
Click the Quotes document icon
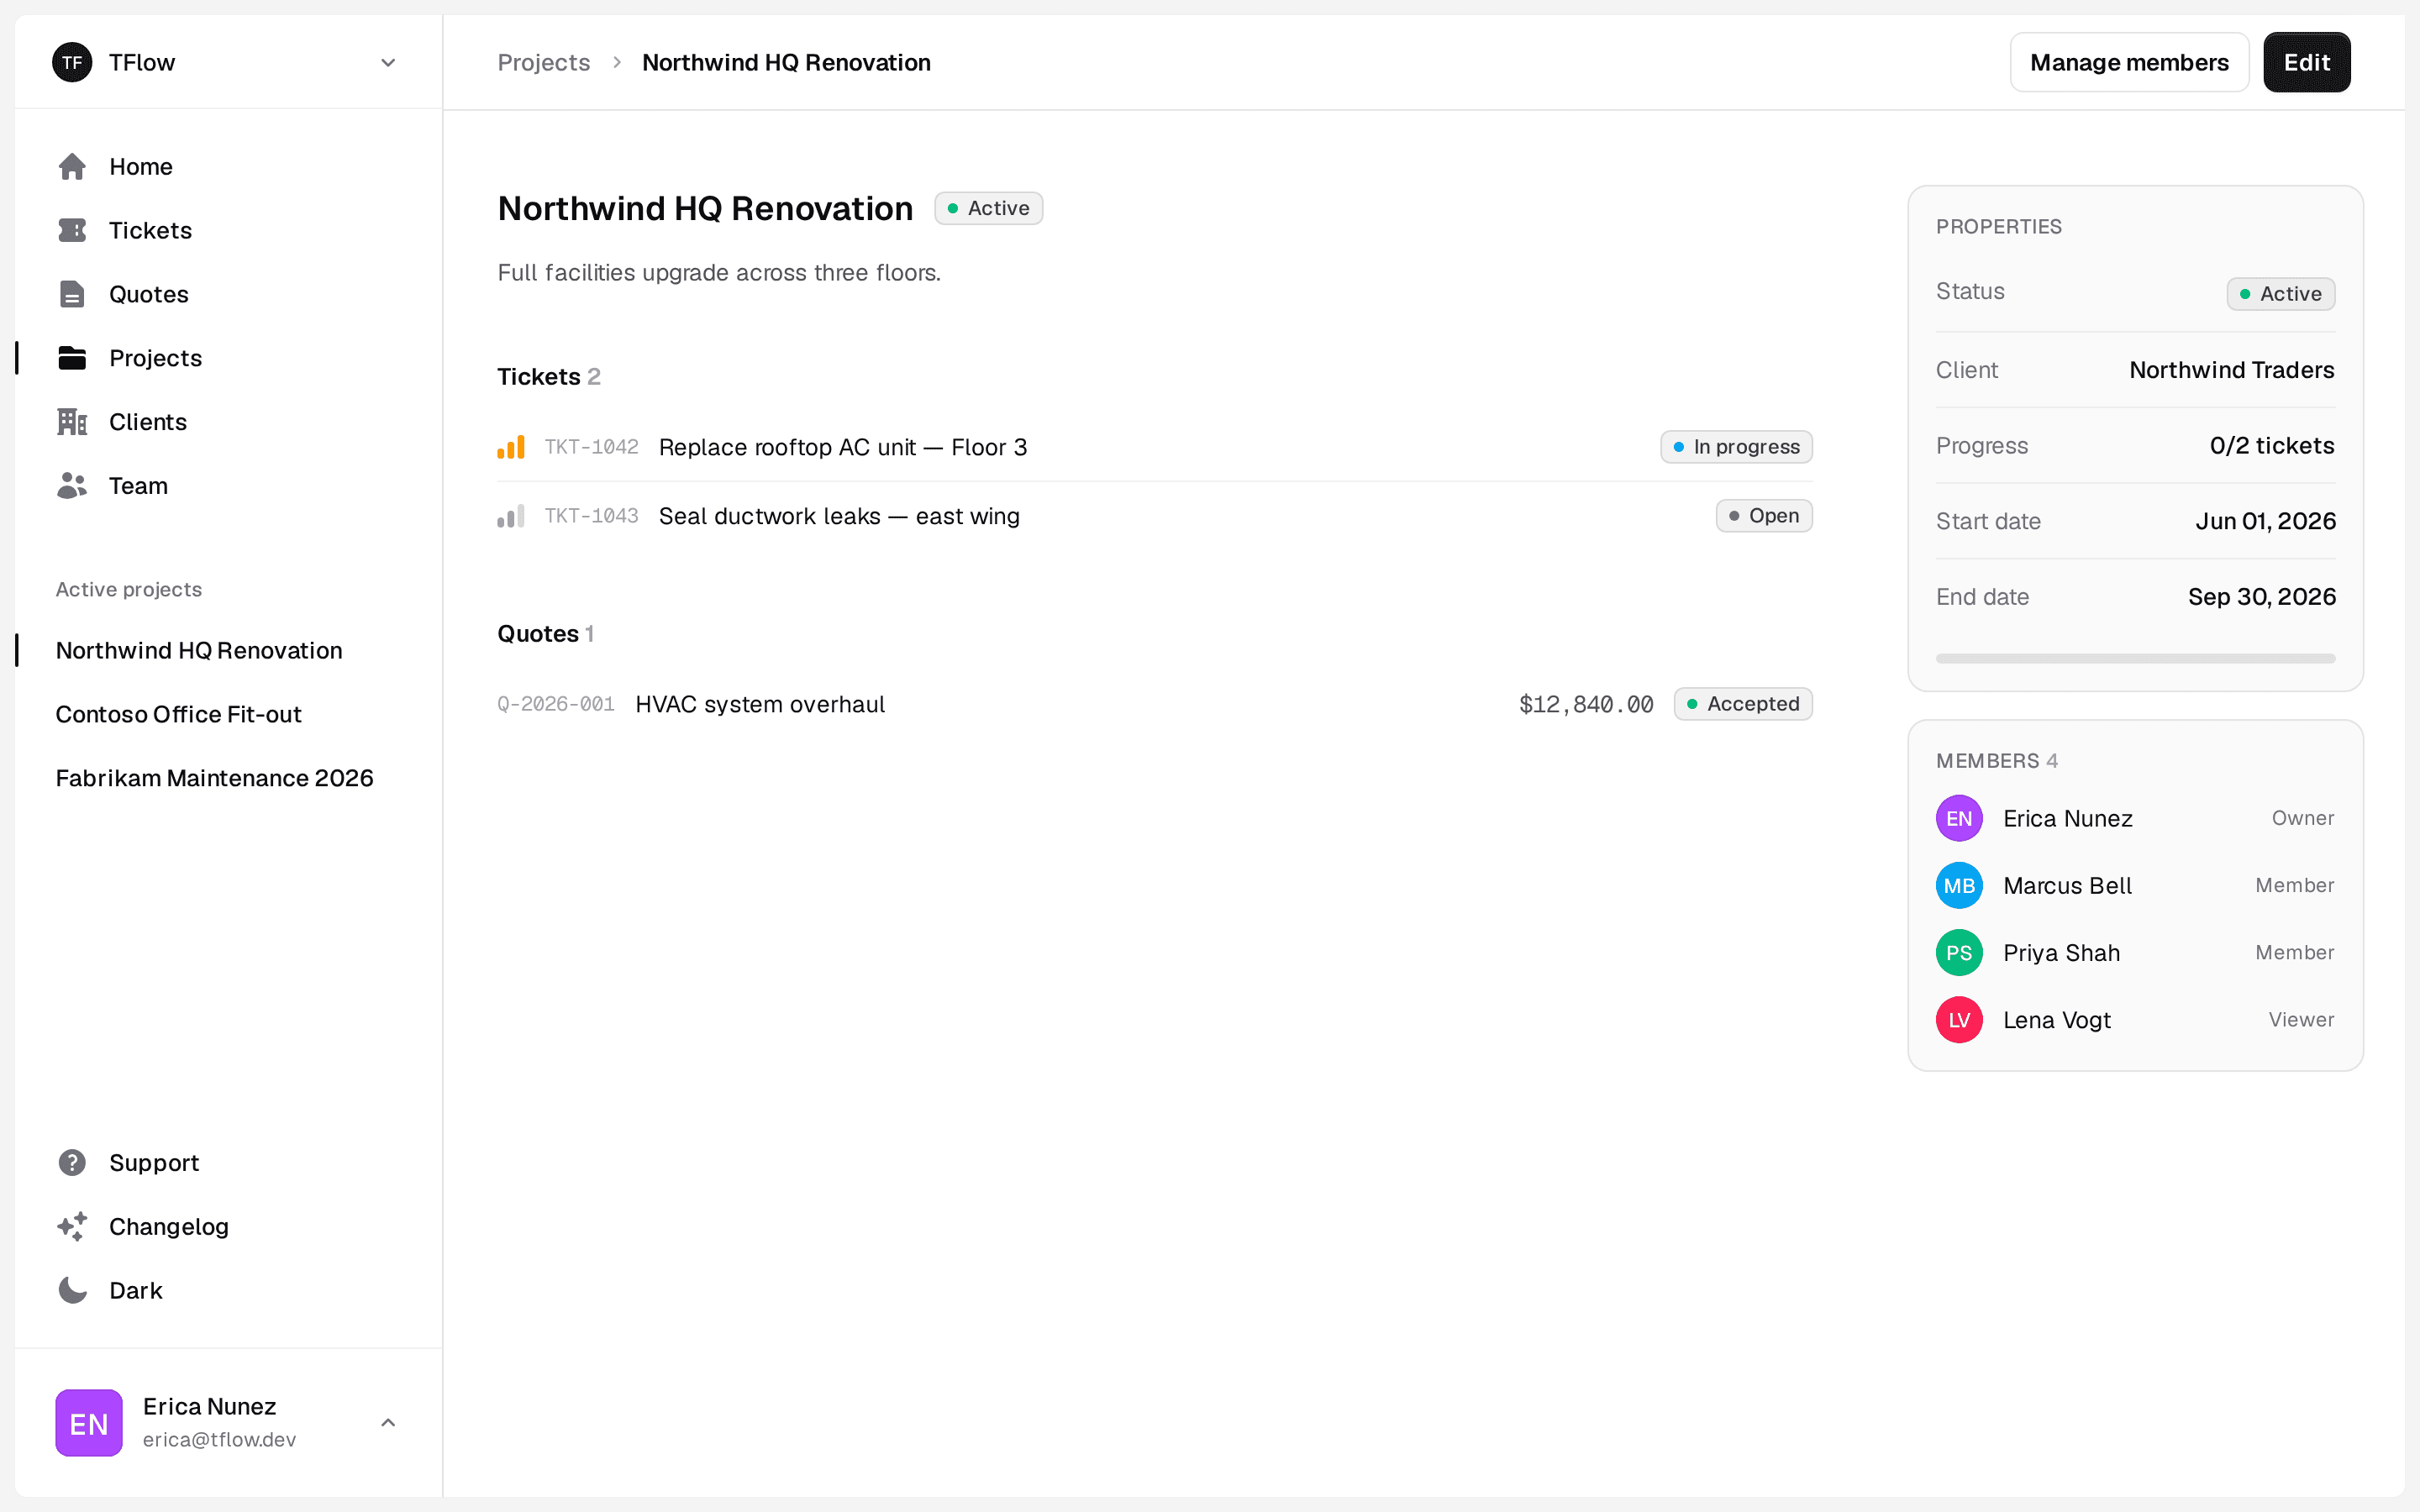(x=72, y=294)
